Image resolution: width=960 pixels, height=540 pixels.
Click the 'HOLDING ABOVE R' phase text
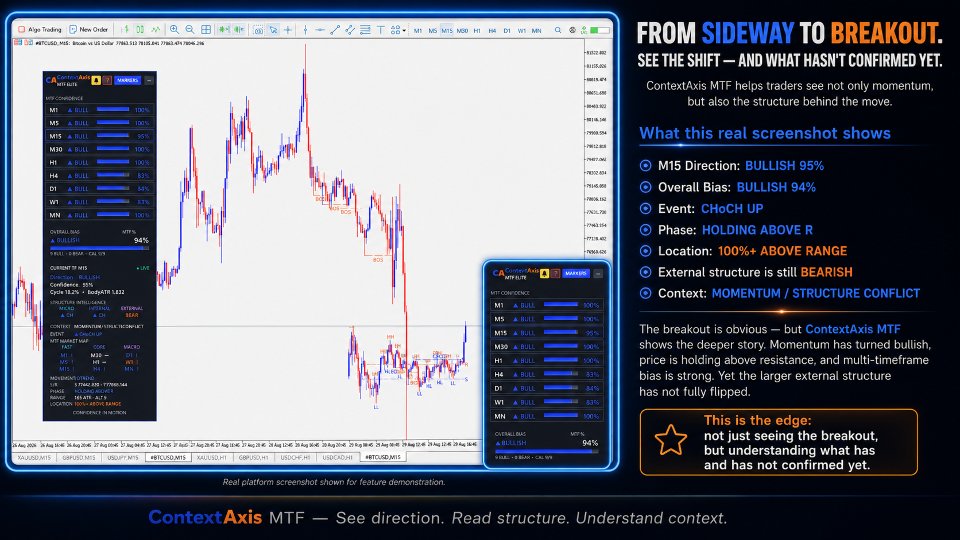[x=757, y=230]
